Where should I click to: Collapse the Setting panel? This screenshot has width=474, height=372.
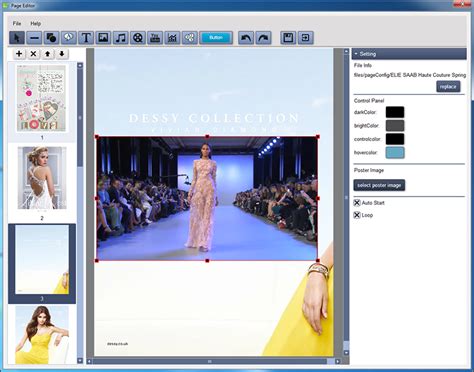356,54
